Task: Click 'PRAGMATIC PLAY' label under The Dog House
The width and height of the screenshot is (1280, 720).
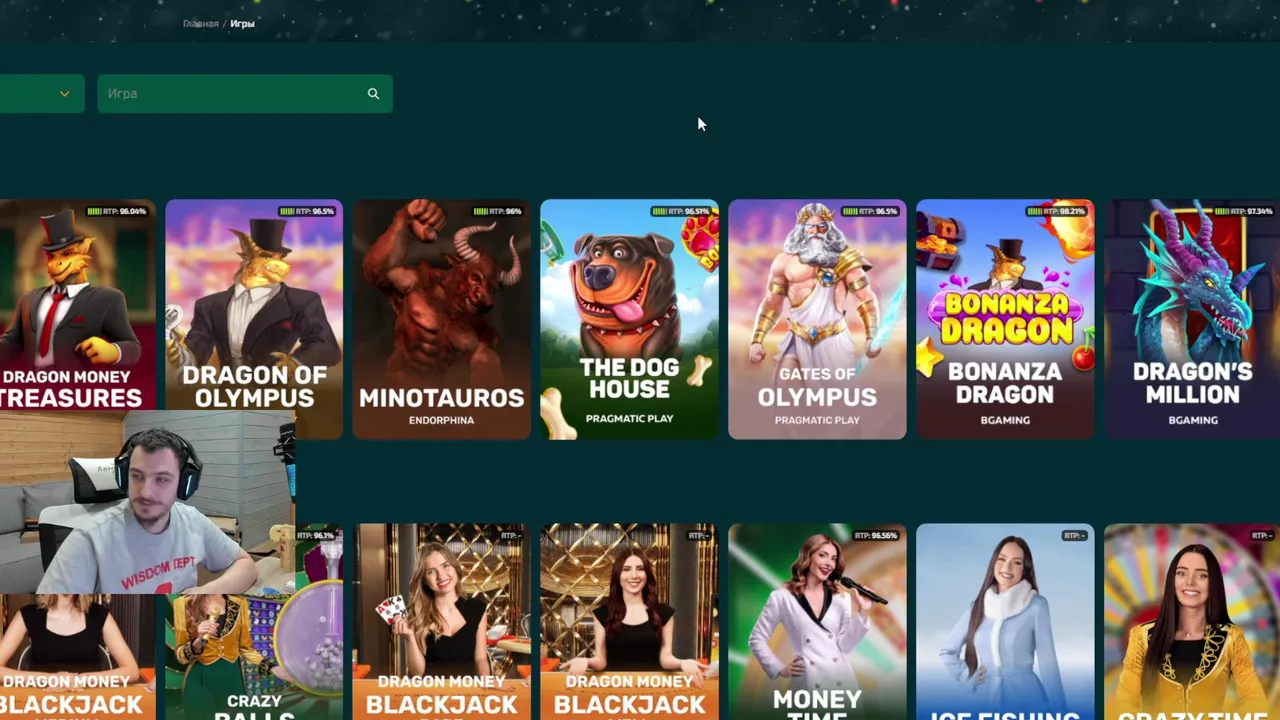Action: [x=629, y=419]
